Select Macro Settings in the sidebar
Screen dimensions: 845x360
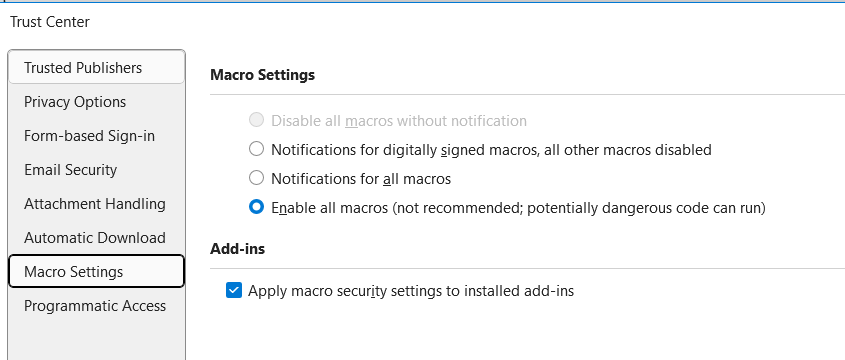click(x=96, y=272)
